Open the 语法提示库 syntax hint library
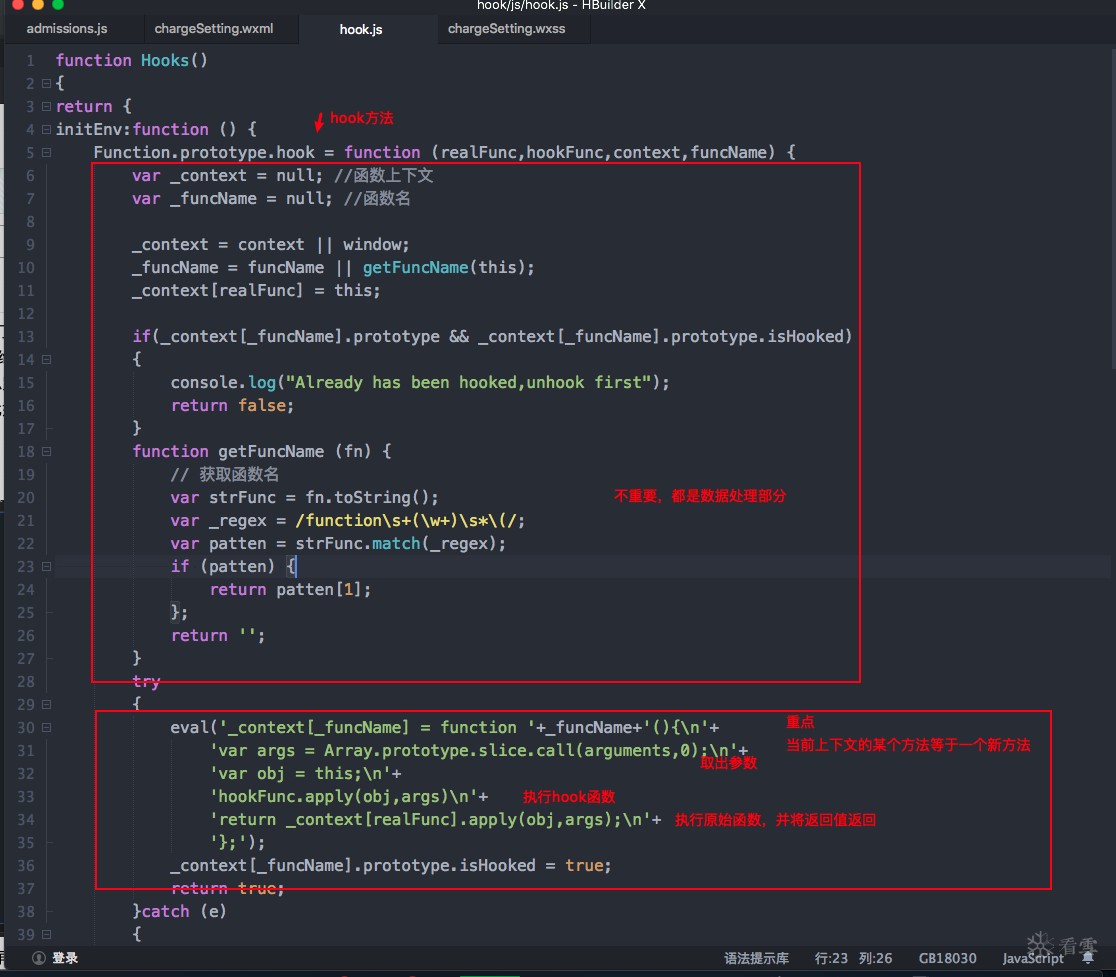 pos(756,958)
